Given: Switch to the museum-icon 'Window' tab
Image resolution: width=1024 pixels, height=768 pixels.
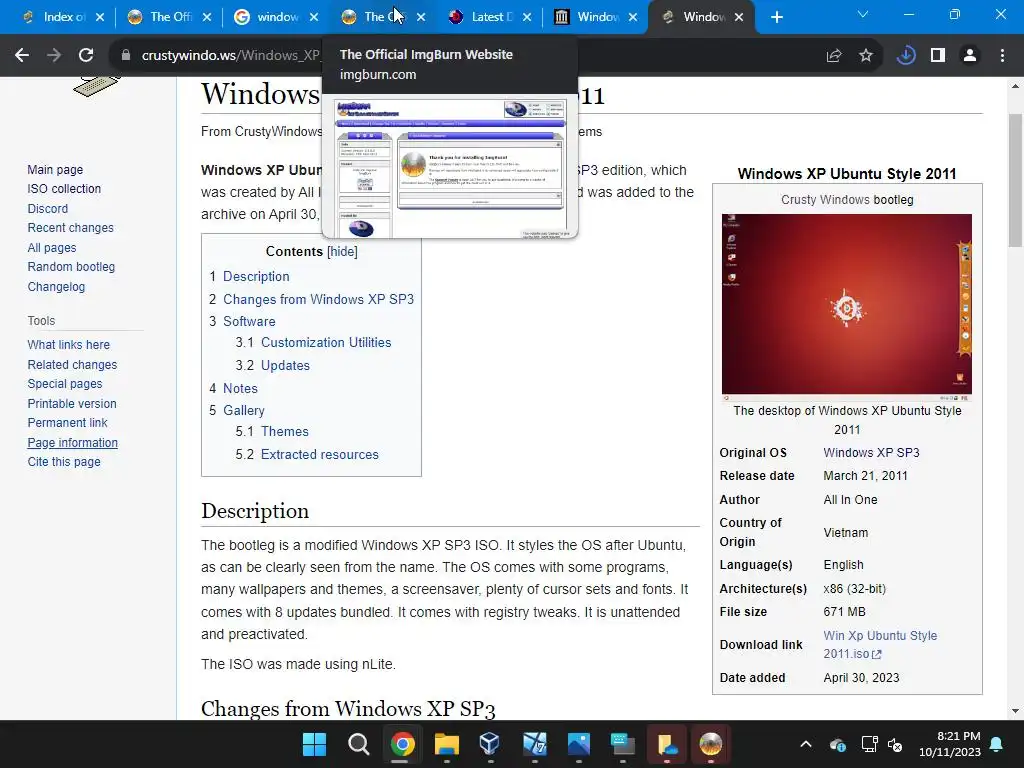Looking at the screenshot, I should pos(588,17).
